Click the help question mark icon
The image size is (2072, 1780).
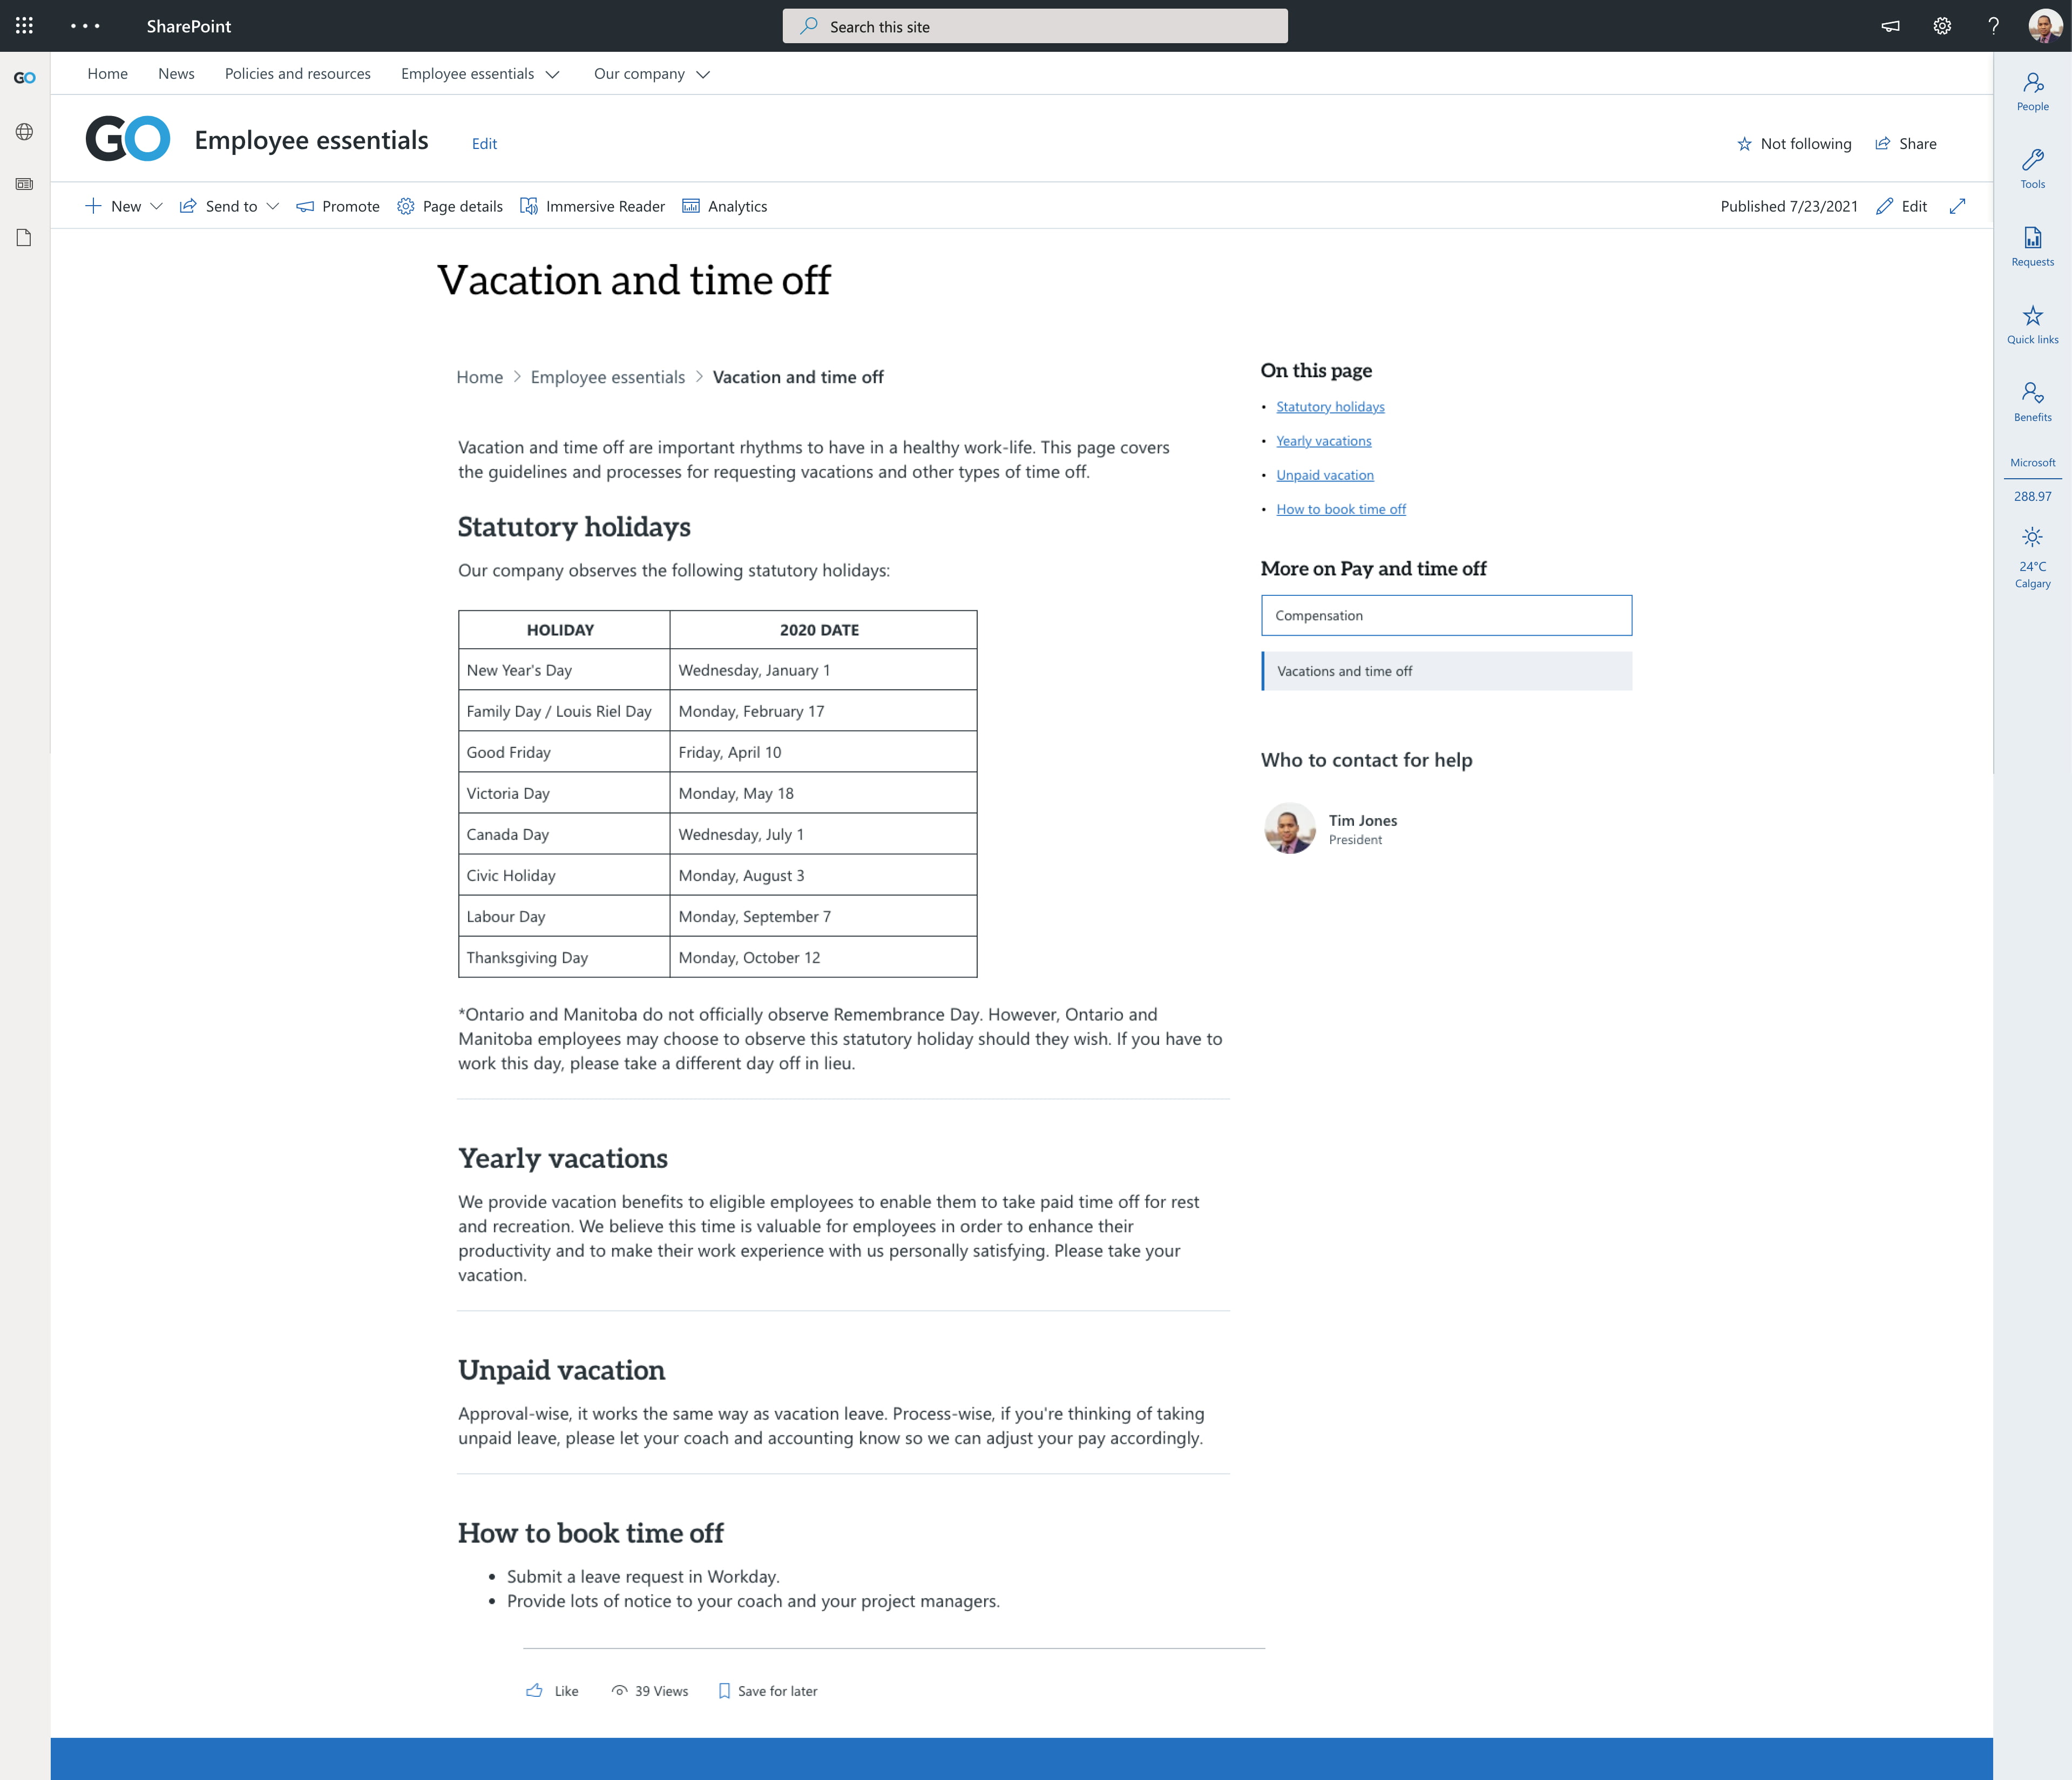click(1993, 26)
